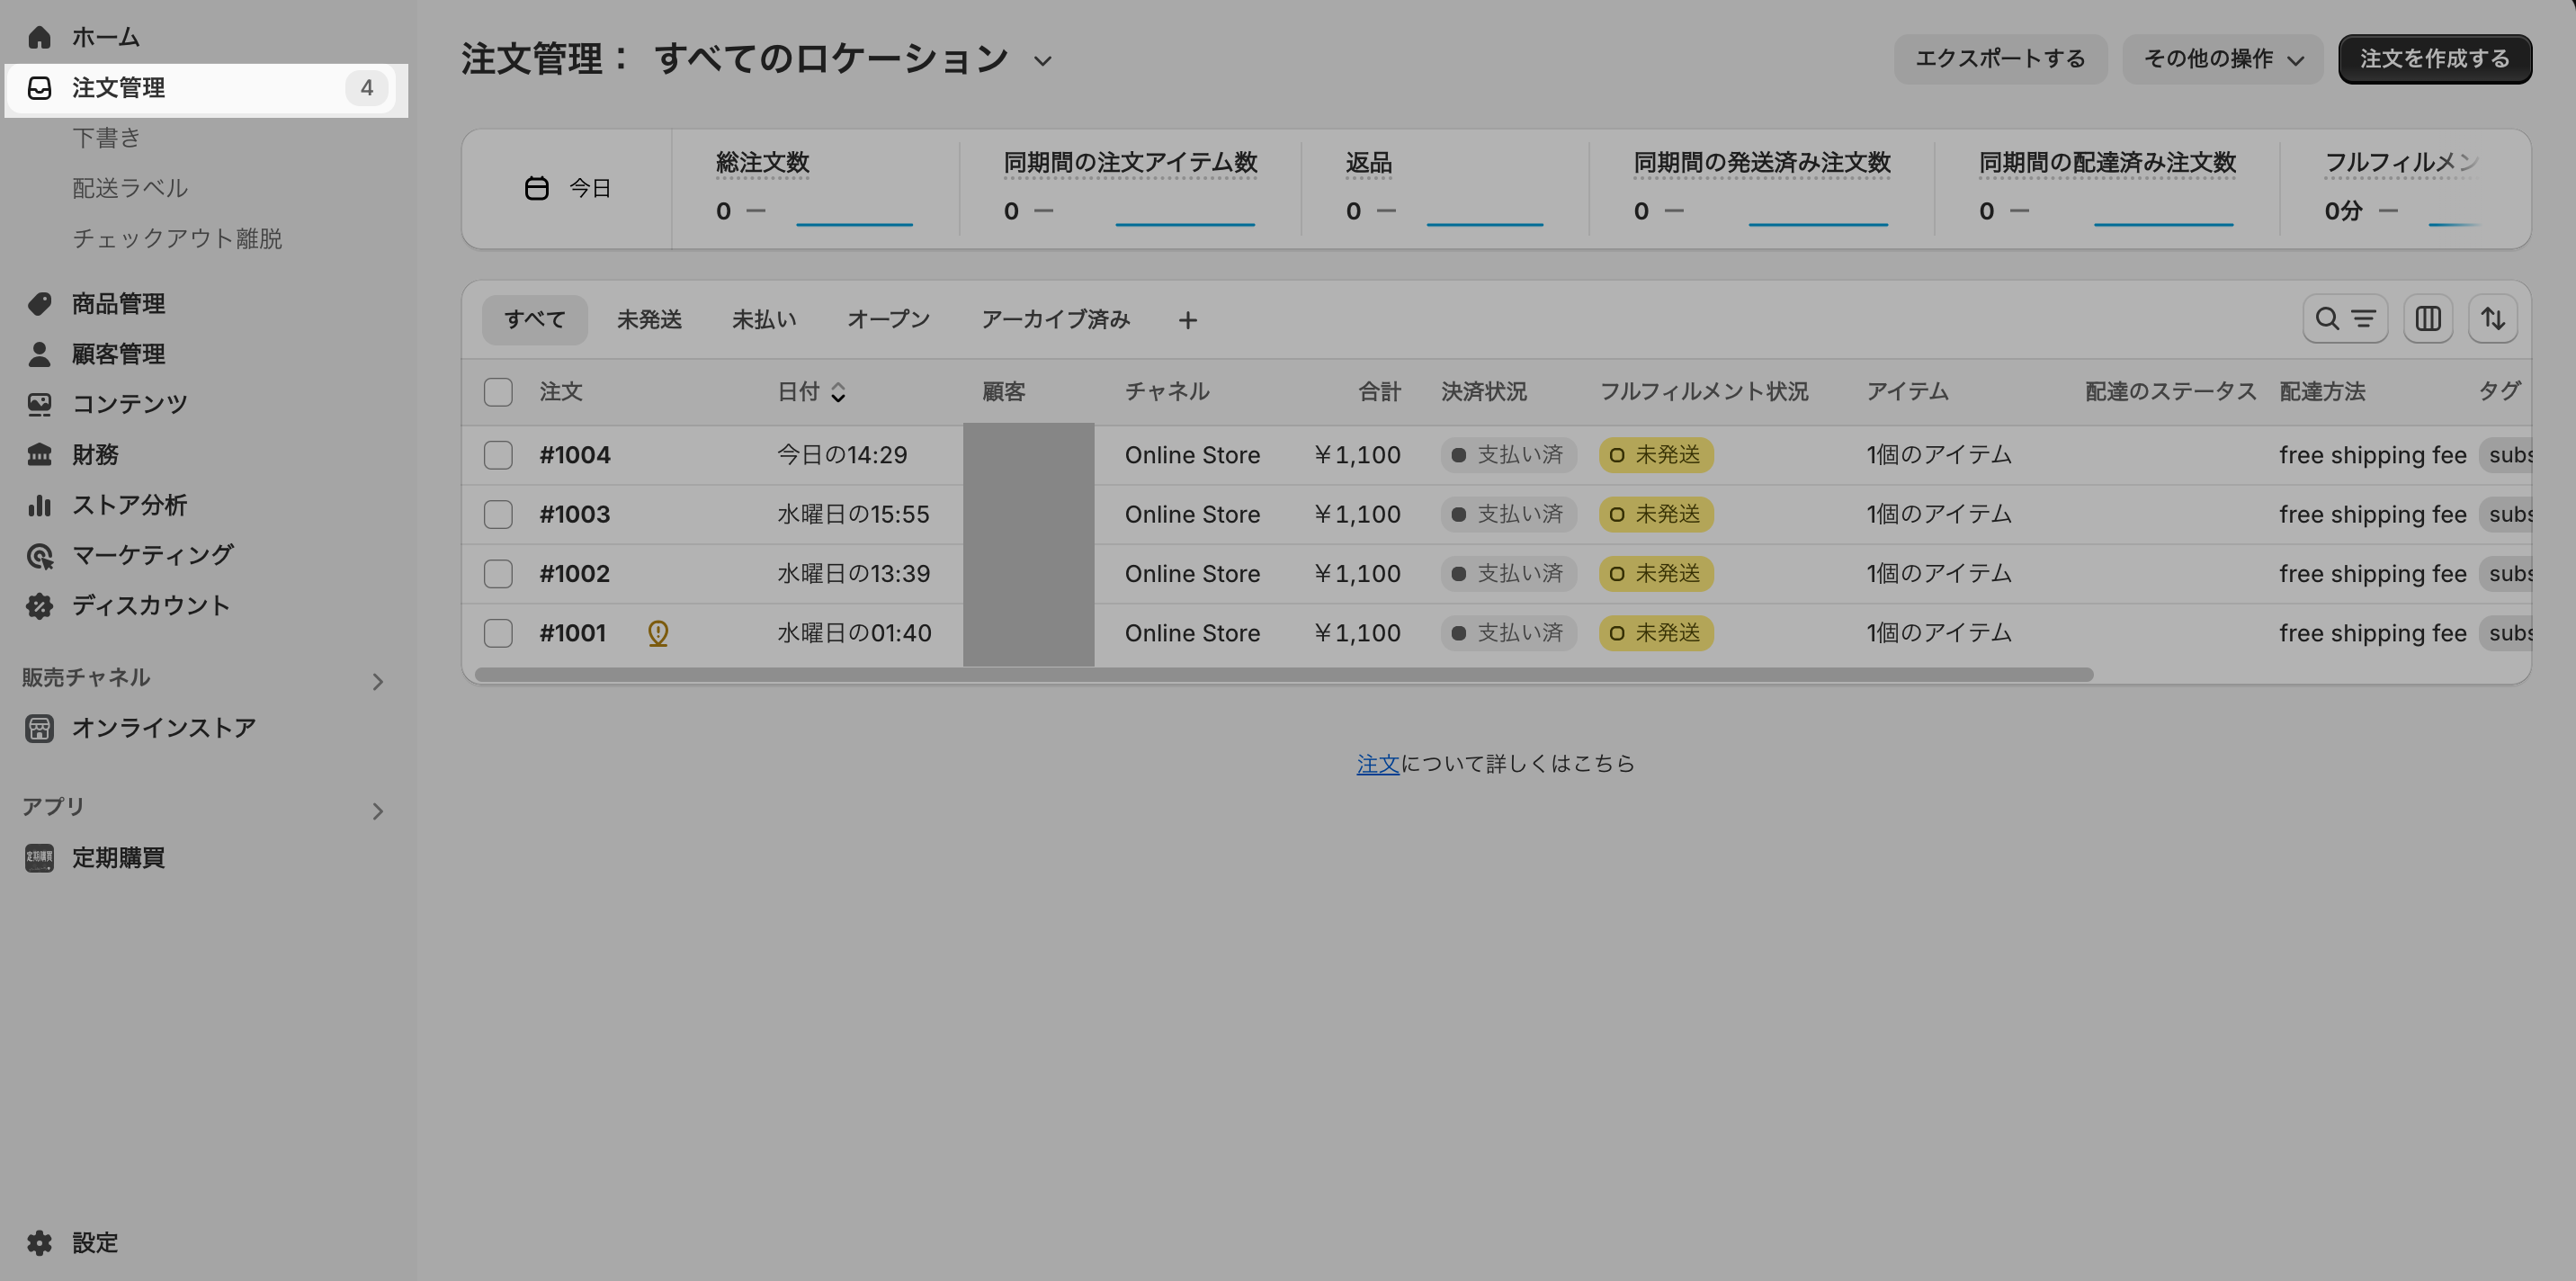Open Discounts (ディスカウント) in sidebar

(x=150, y=606)
